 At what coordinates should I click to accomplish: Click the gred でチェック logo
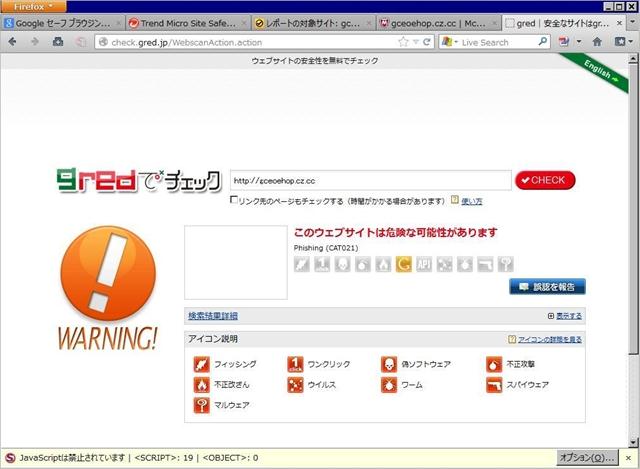tap(139, 181)
